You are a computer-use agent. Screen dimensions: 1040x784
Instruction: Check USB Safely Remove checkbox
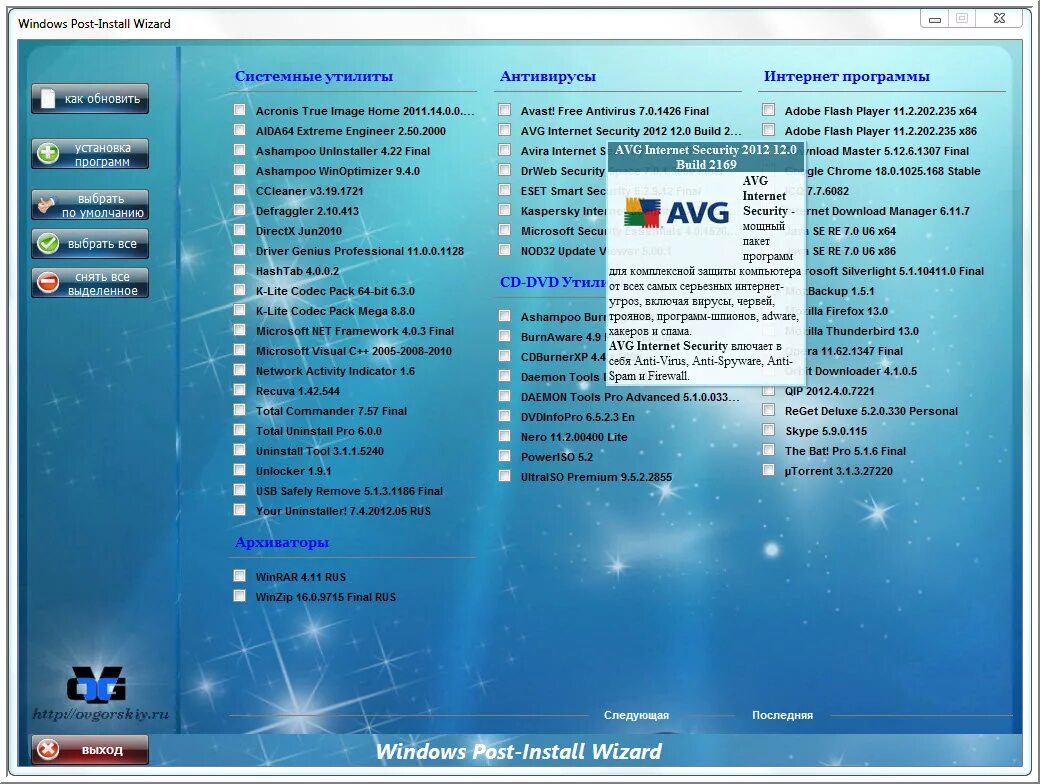pos(239,490)
